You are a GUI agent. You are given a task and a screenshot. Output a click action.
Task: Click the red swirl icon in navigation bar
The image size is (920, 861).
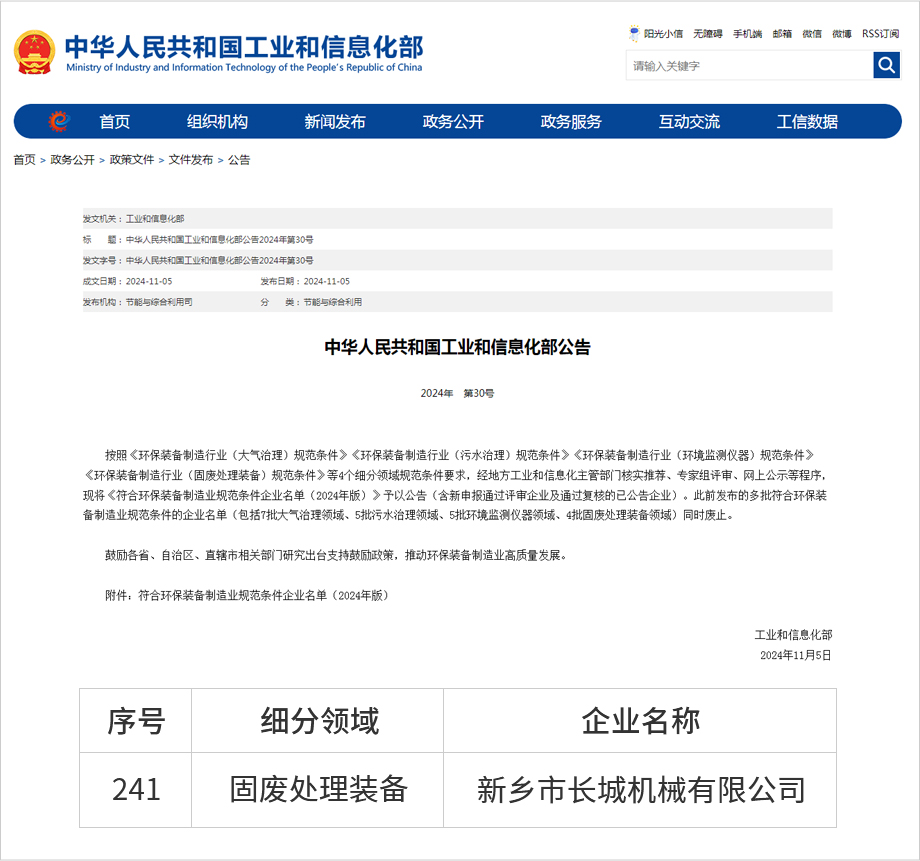click(x=59, y=121)
